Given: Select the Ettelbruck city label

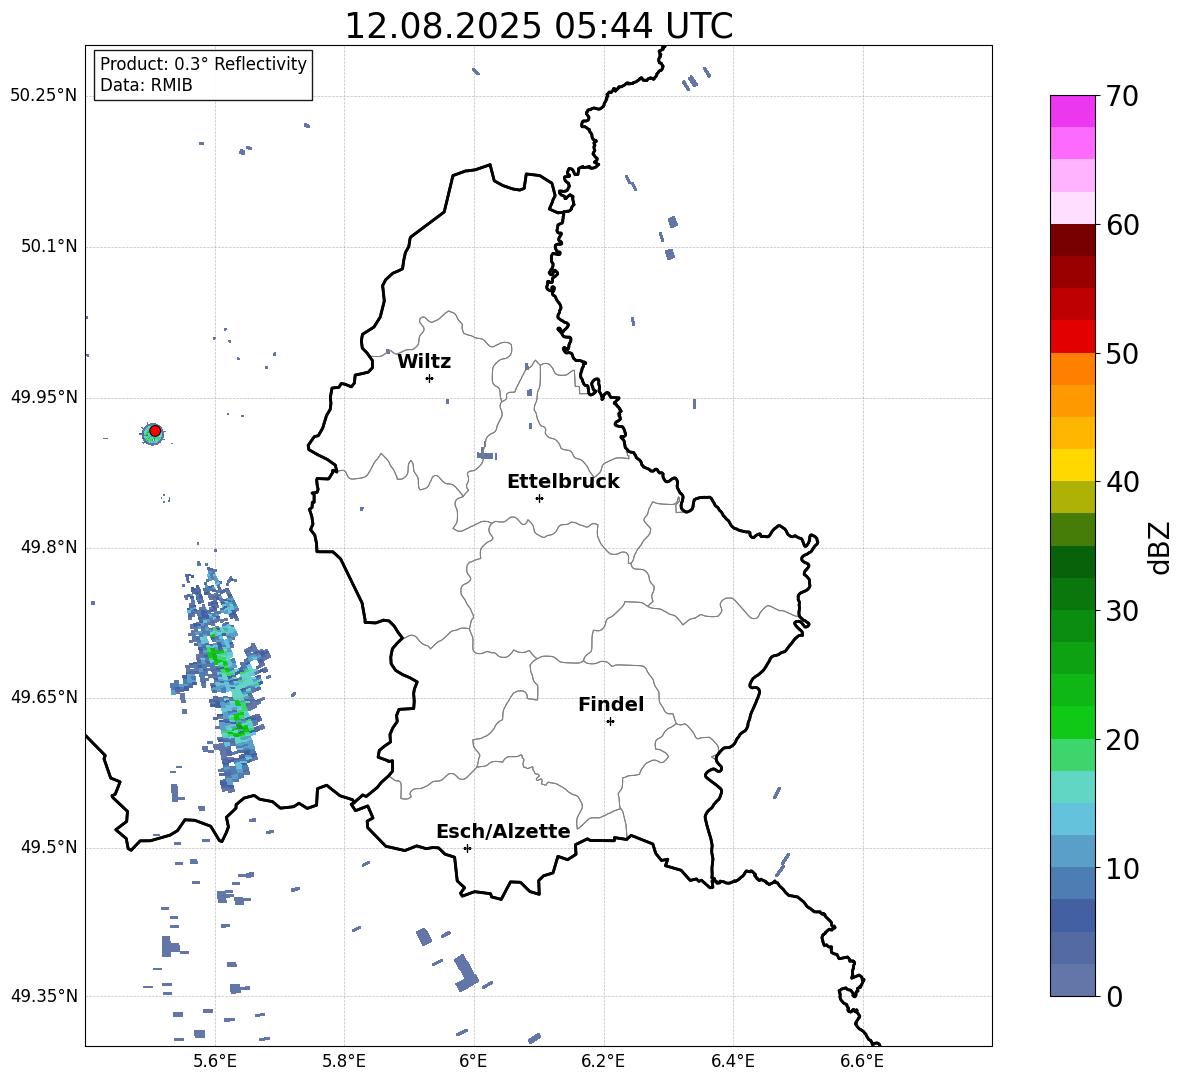Looking at the screenshot, I should pyautogui.click(x=563, y=482).
